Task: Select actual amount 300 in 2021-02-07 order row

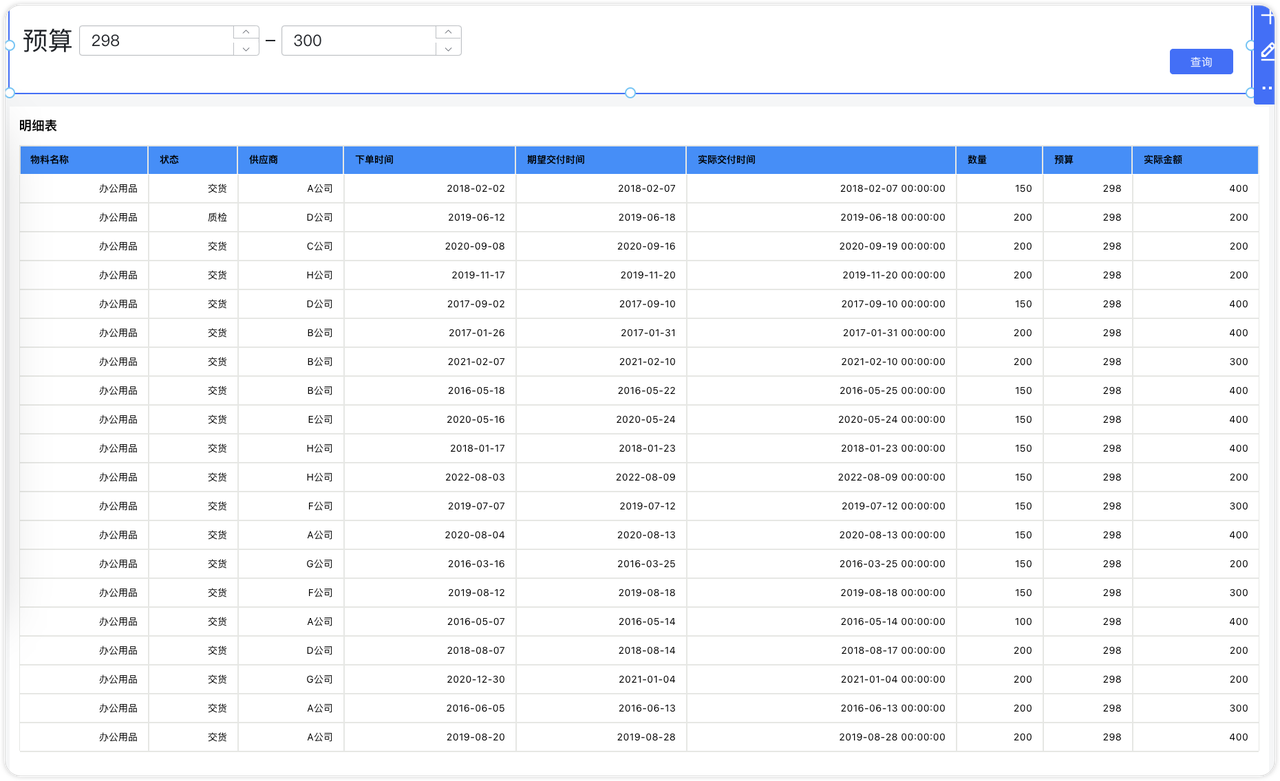Action: point(1195,362)
